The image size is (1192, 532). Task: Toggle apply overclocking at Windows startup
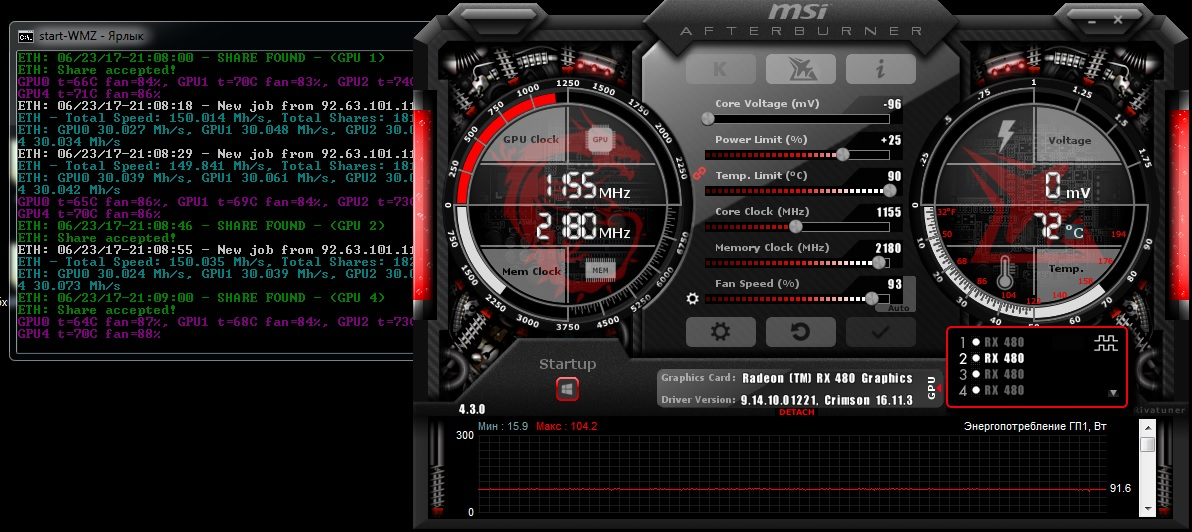(x=567, y=390)
